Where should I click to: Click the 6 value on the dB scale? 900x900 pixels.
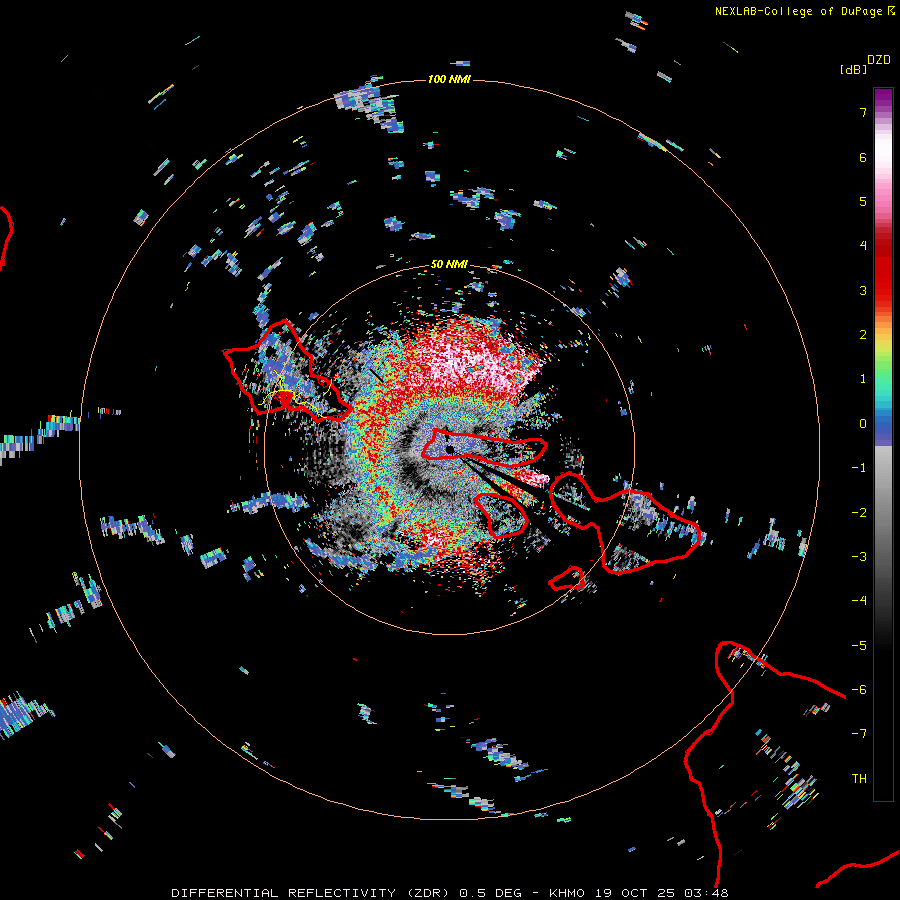(x=863, y=157)
